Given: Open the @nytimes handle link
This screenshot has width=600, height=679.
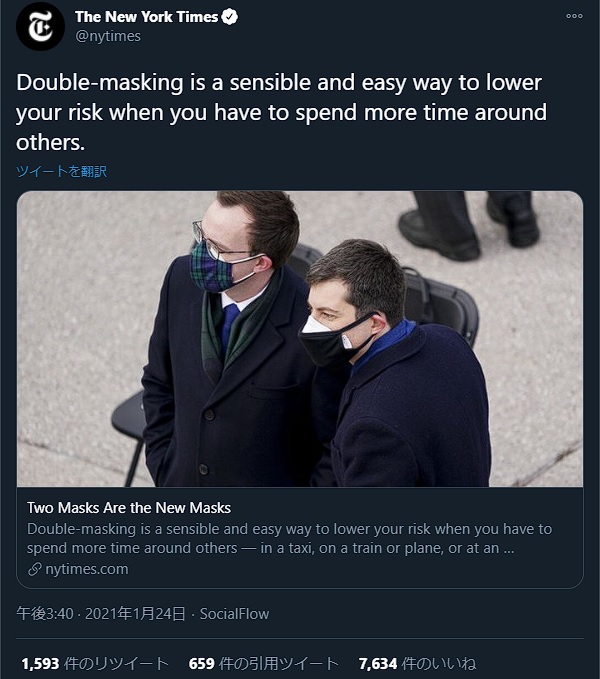Looking at the screenshot, I should click(108, 36).
